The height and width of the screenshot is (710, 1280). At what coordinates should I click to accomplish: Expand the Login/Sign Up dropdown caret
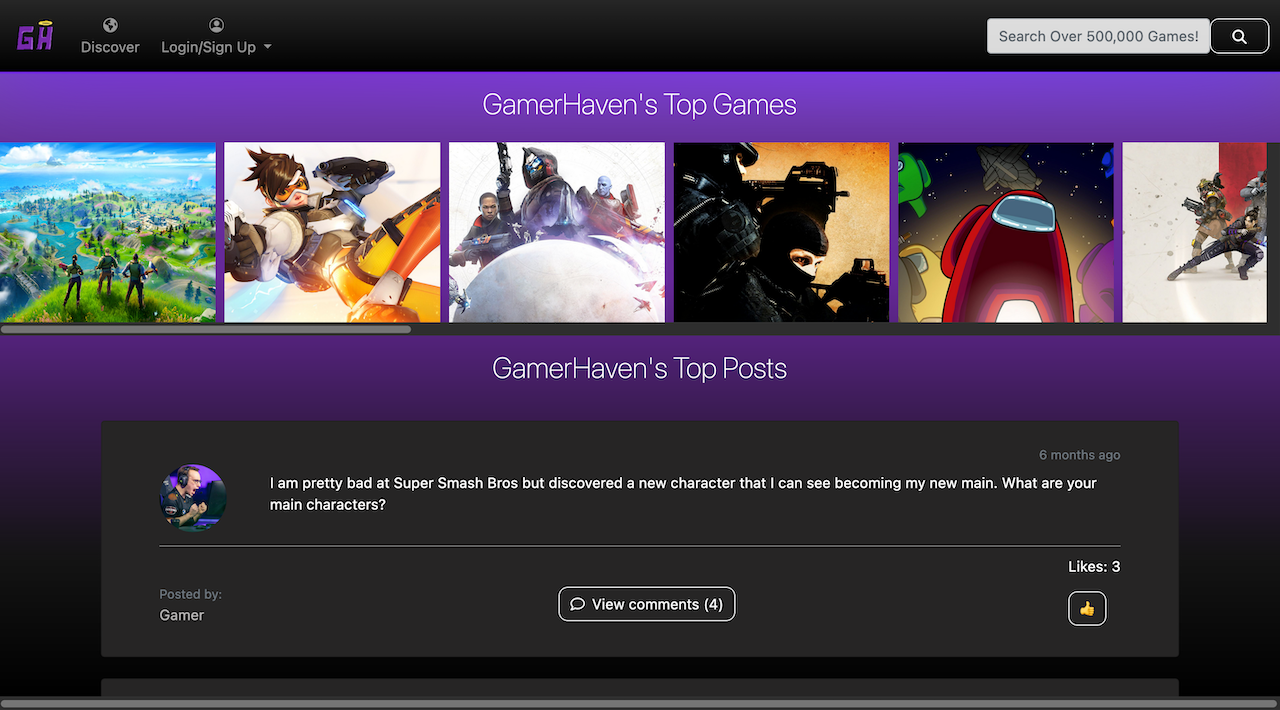click(268, 48)
